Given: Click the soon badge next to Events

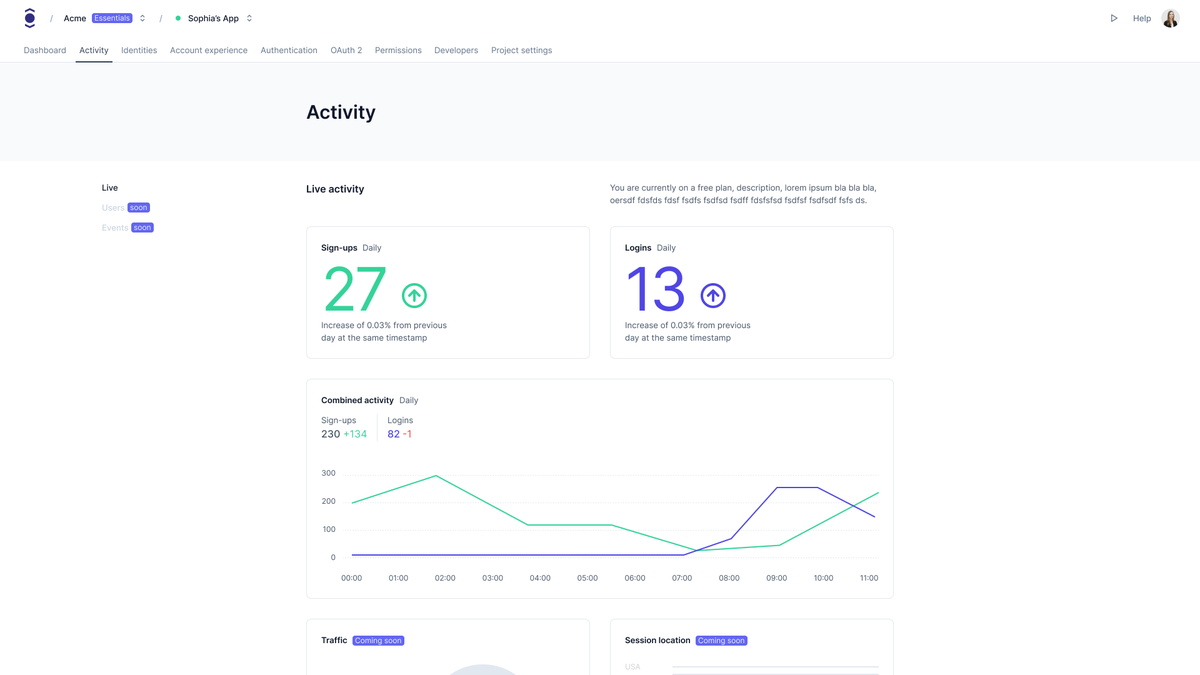Looking at the screenshot, I should [x=143, y=228].
